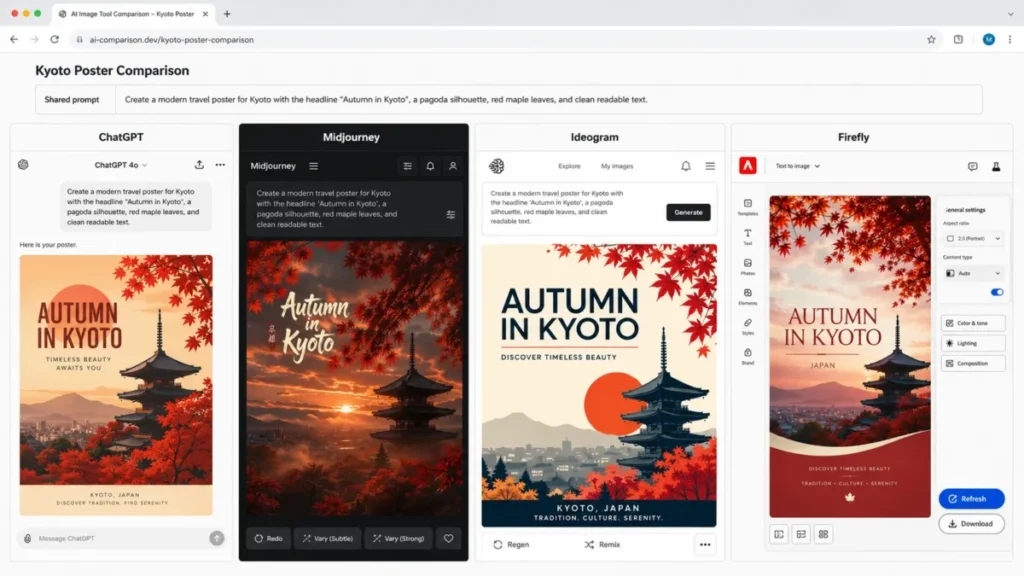Bookmark this page with the star icon

pyautogui.click(x=931, y=39)
